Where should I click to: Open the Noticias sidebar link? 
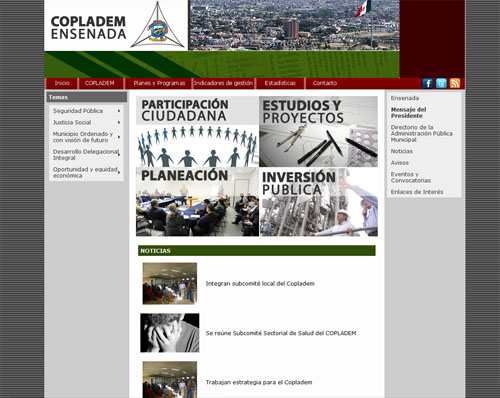click(402, 151)
